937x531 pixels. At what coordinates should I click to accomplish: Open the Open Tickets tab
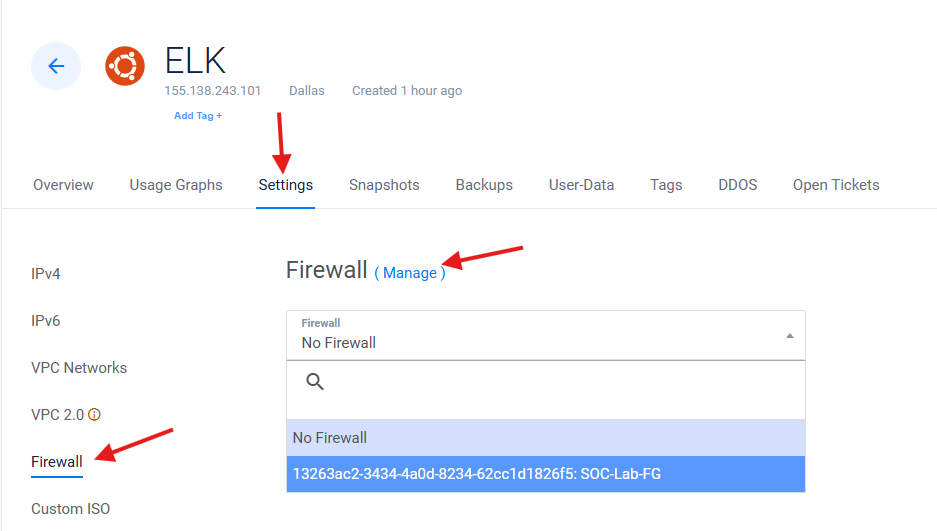click(x=836, y=185)
